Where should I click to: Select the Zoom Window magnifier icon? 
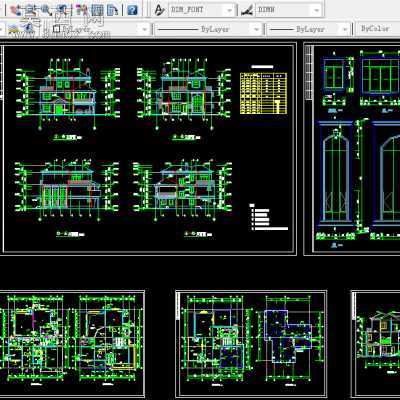(47, 10)
